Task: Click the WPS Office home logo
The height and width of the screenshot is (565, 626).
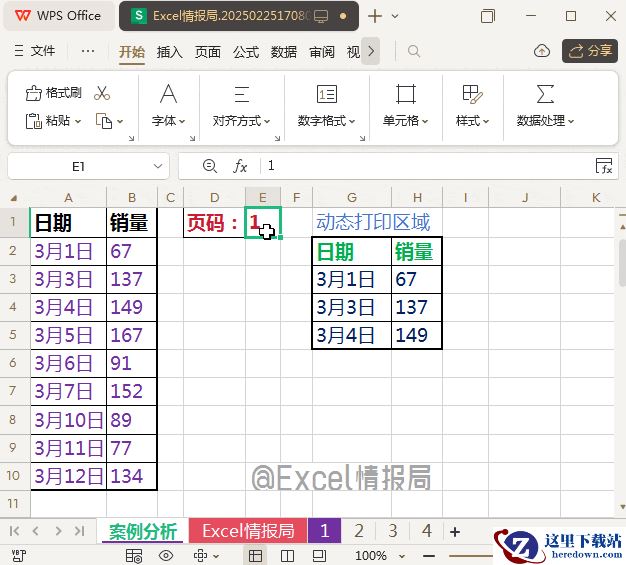Action: [58, 16]
